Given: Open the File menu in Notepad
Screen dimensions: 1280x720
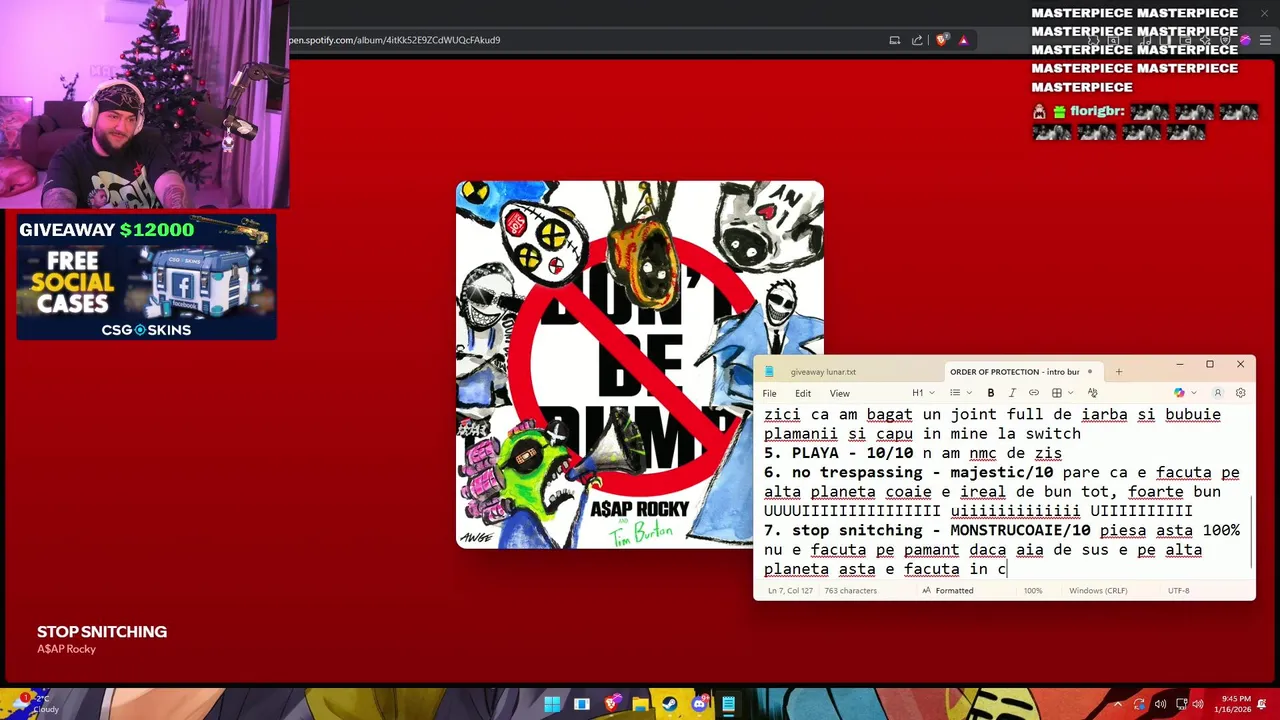Looking at the screenshot, I should coord(769,393).
